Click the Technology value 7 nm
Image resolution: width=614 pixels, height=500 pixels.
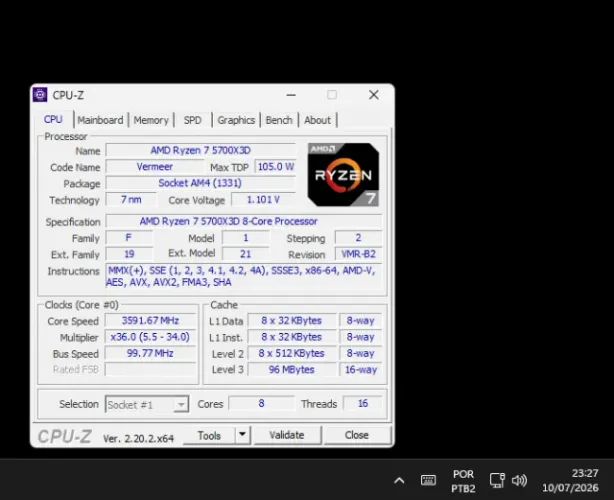[131, 200]
